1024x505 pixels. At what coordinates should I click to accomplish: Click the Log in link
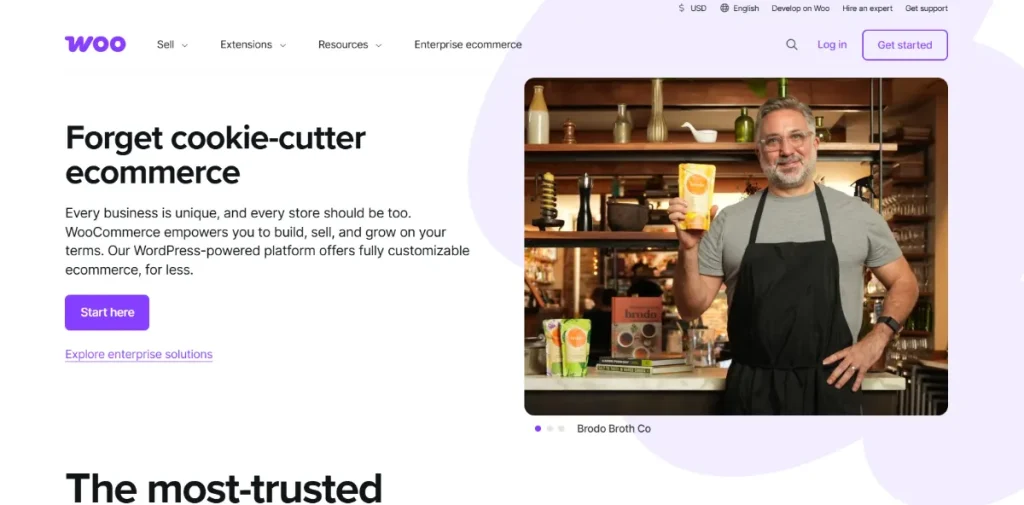832,44
